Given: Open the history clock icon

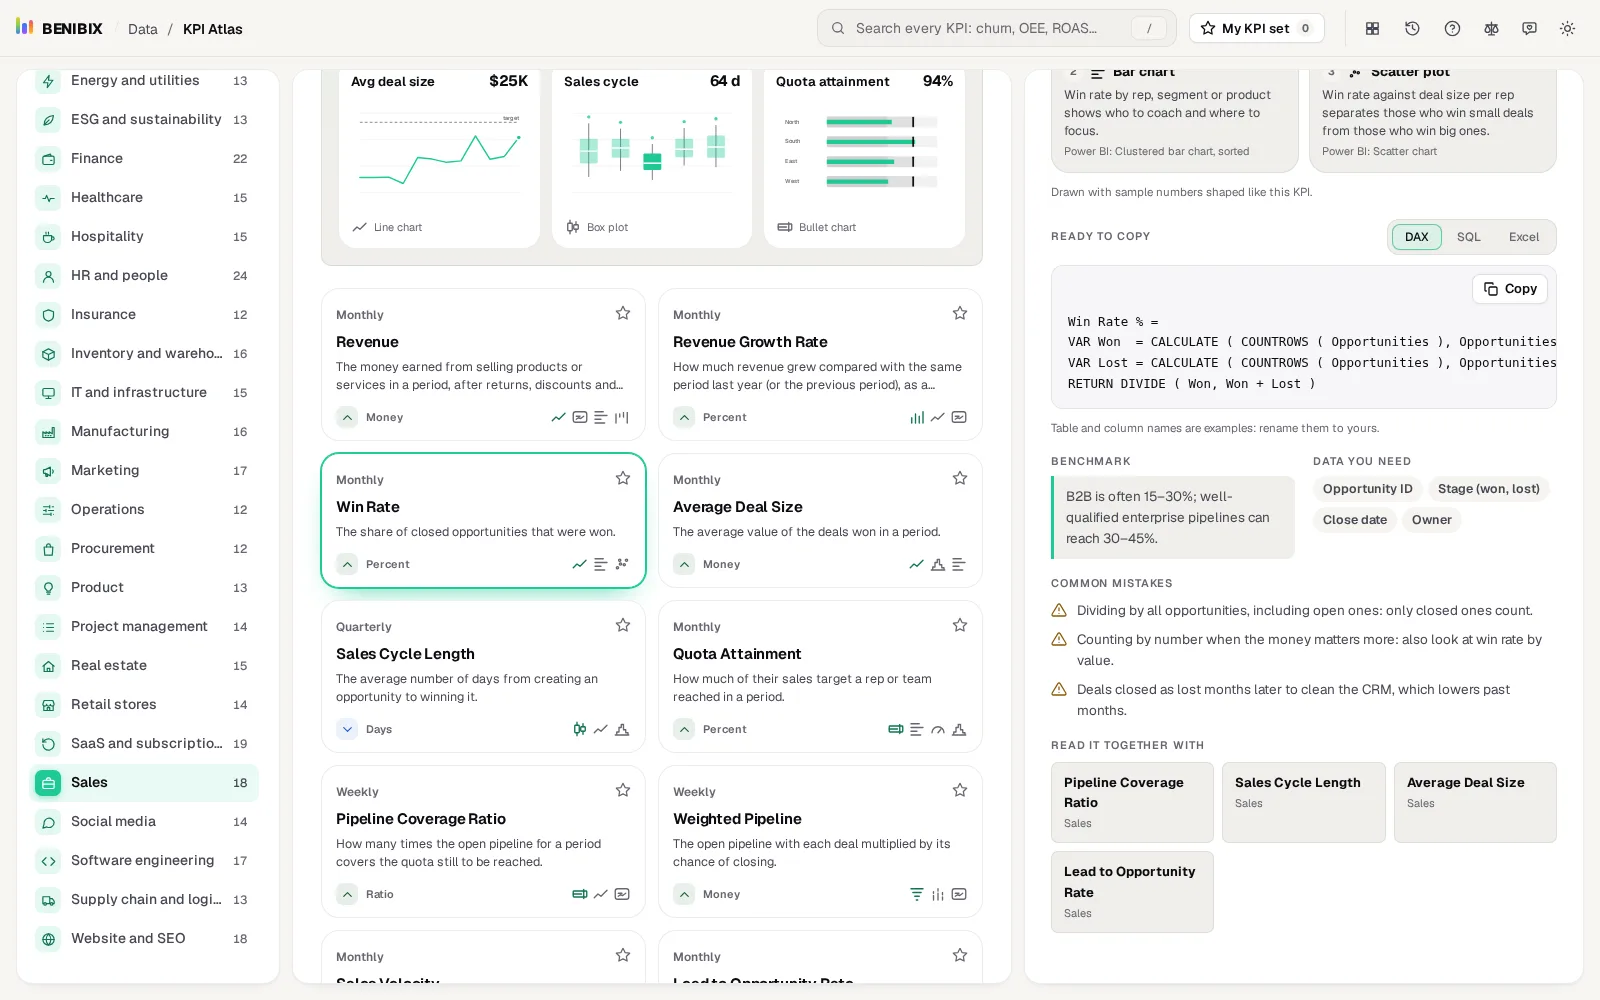Looking at the screenshot, I should coord(1412,29).
